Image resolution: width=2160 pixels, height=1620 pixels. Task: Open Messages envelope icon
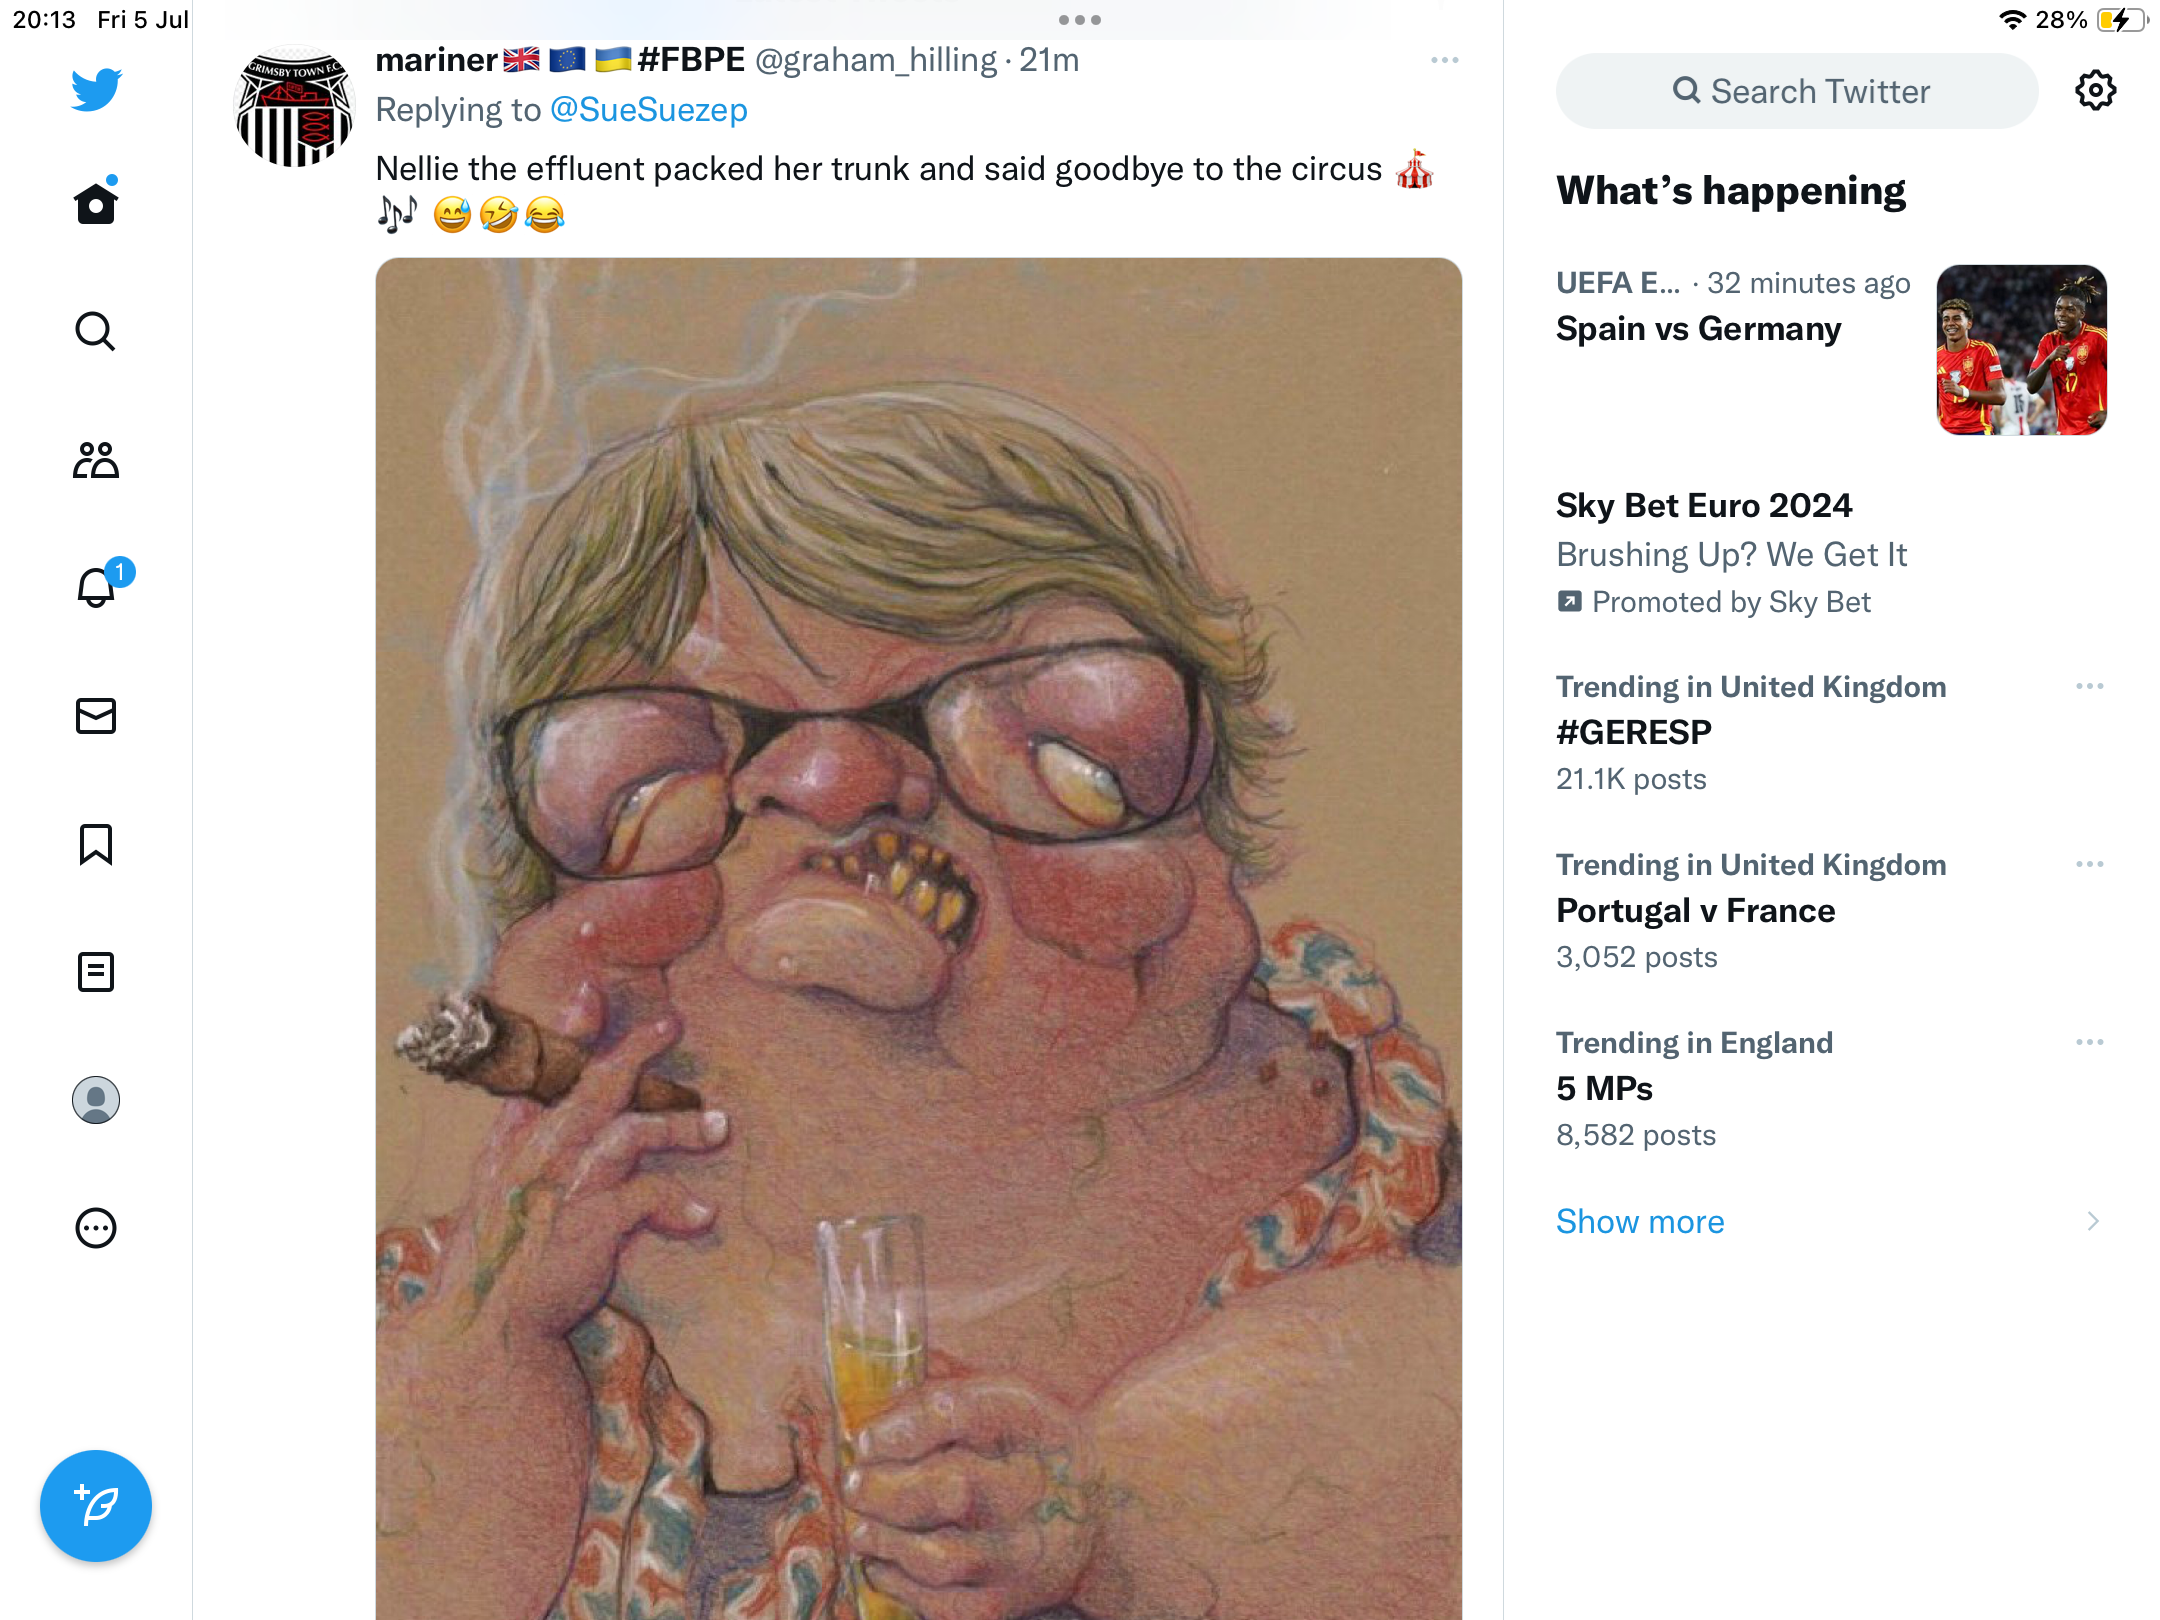pos(96,716)
